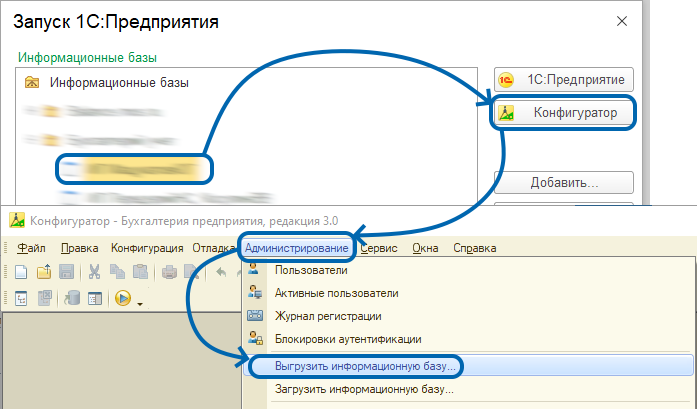Choose Загрузить информационную базу

click(469, 389)
